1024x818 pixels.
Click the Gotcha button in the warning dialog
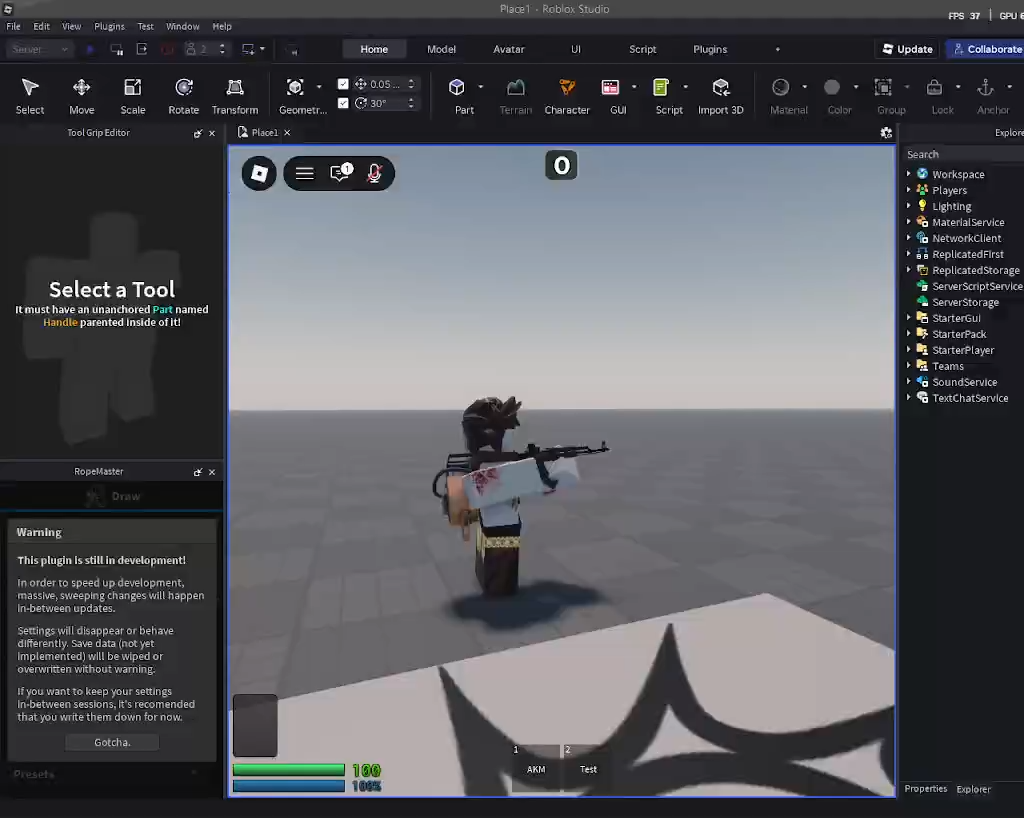pyautogui.click(x=111, y=741)
